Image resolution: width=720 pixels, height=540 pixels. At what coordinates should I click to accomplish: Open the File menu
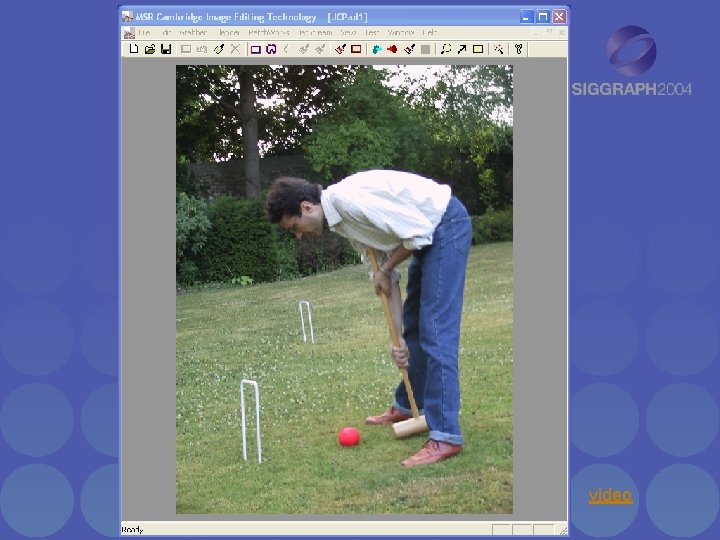[x=144, y=33]
